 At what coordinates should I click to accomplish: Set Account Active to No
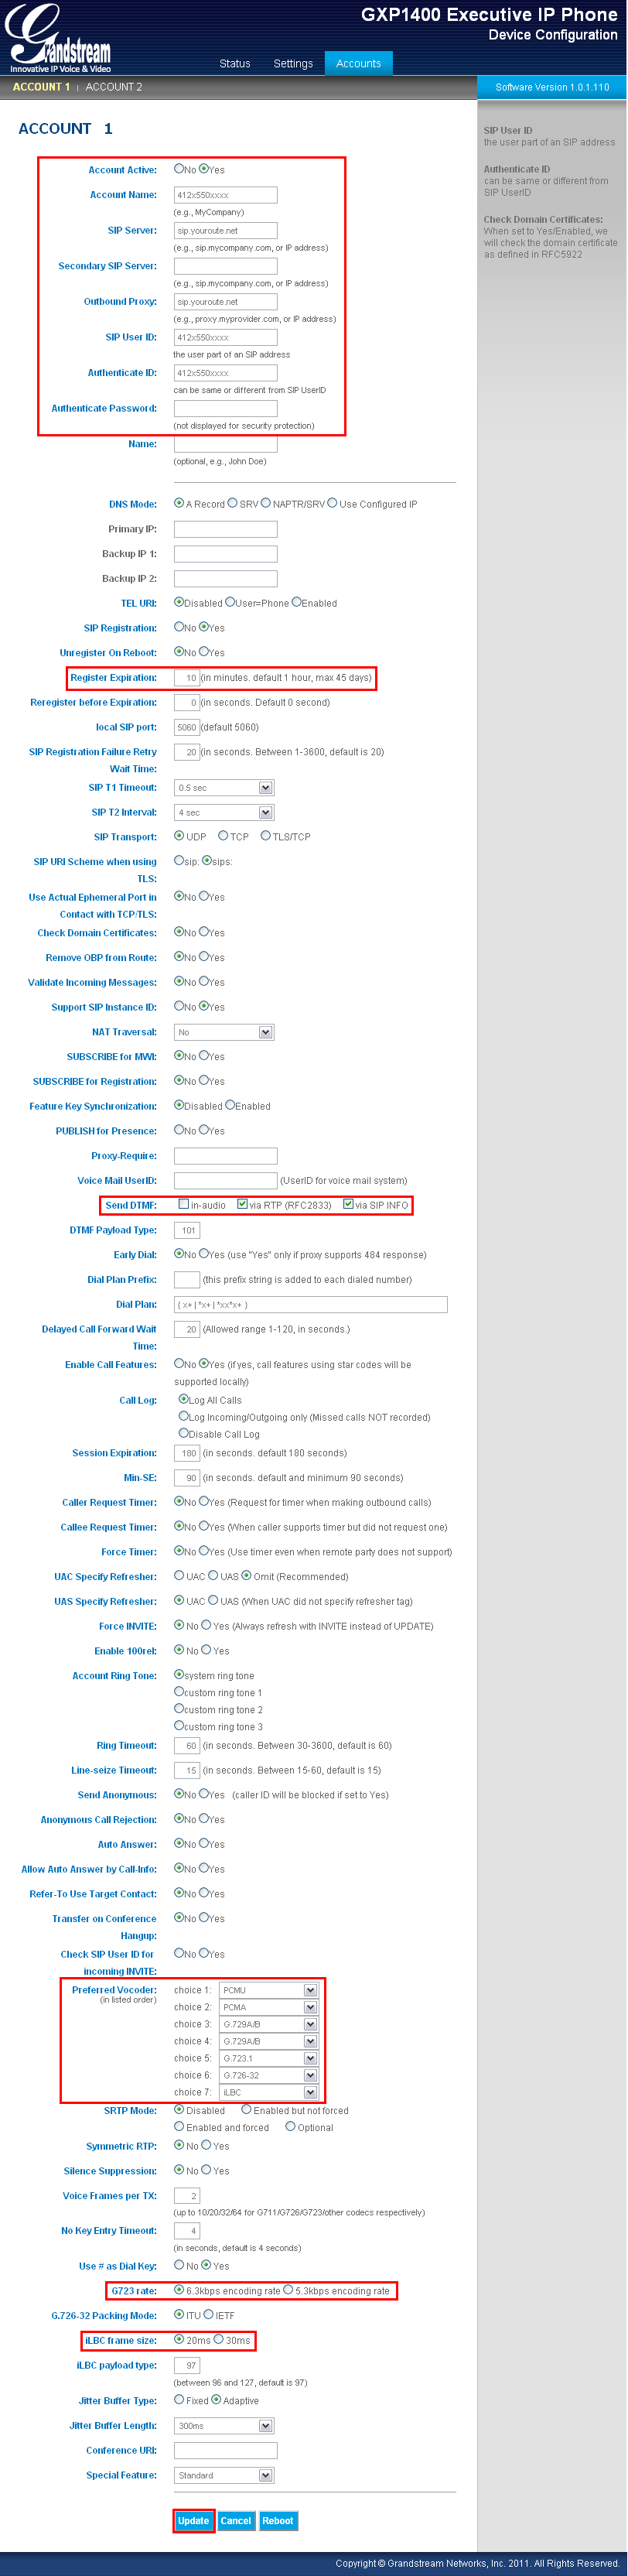click(179, 169)
